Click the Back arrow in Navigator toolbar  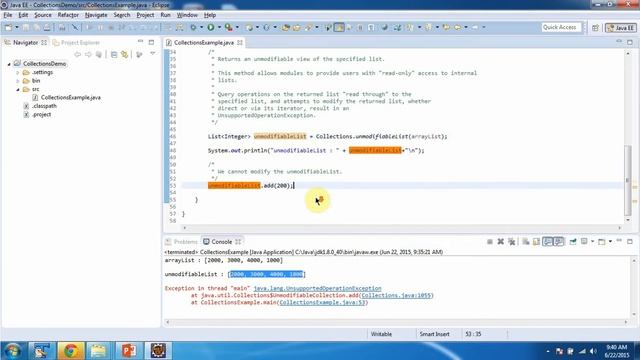point(78,54)
